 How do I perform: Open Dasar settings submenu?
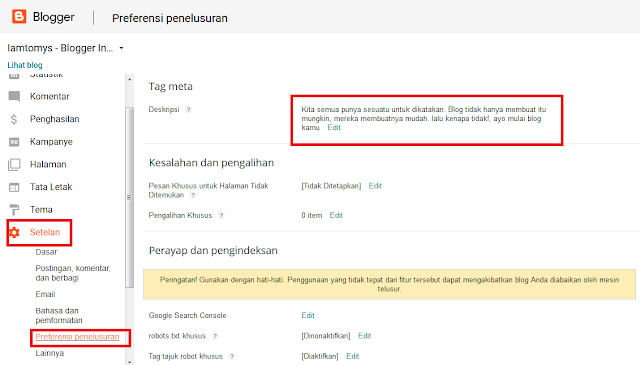coord(47,252)
